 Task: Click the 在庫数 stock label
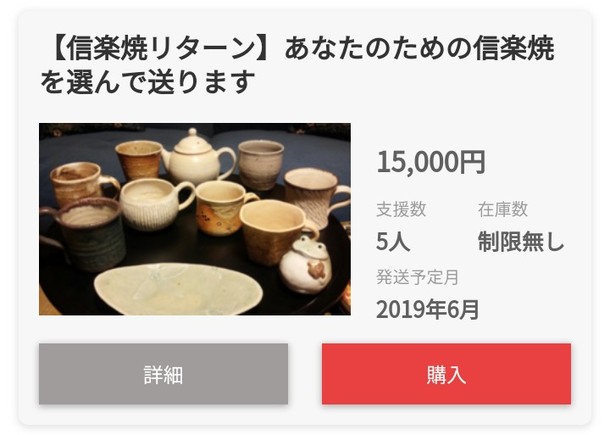coord(503,209)
